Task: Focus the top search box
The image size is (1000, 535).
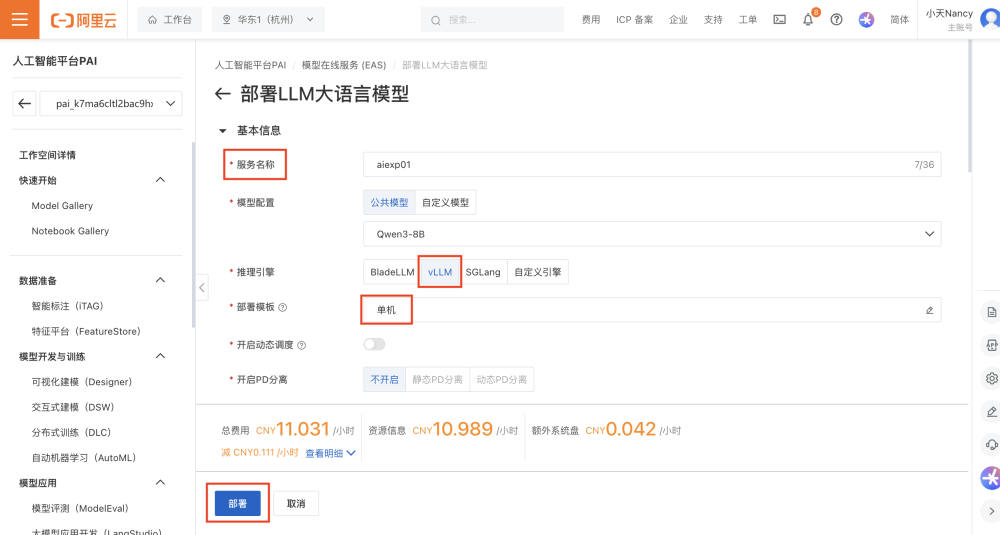Action: 492,20
